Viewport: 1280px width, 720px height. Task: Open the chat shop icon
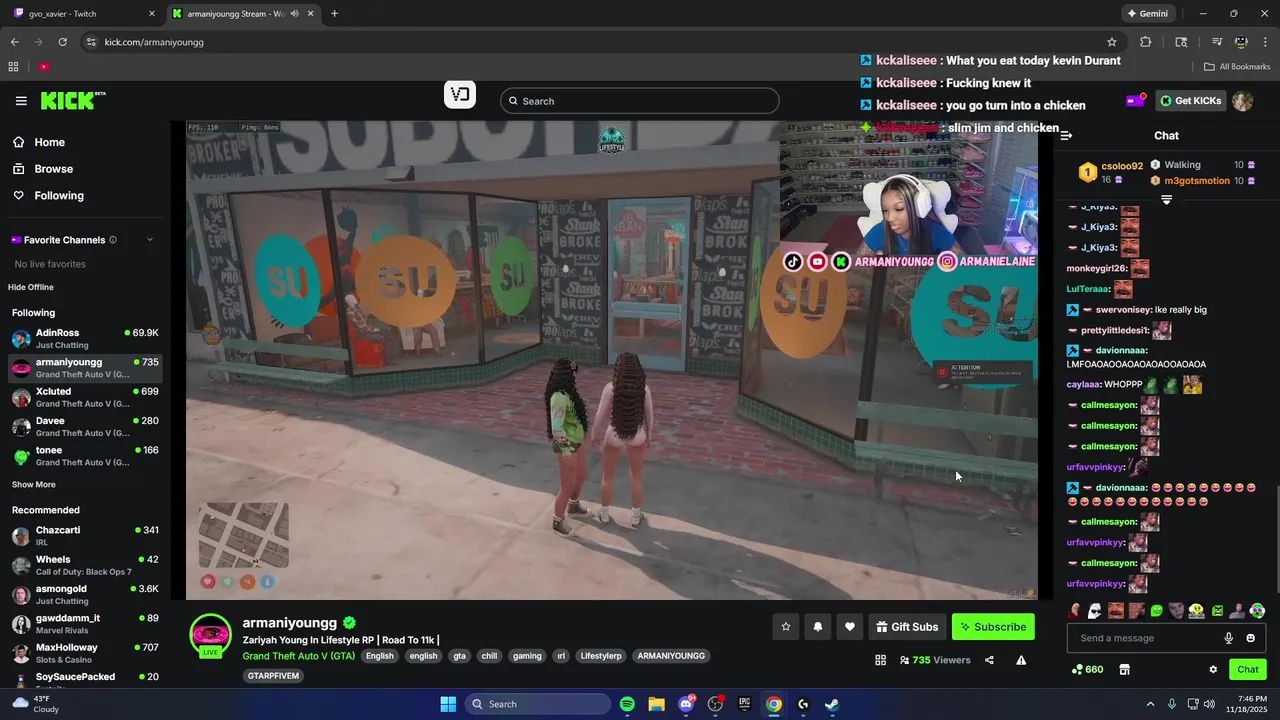click(1124, 669)
